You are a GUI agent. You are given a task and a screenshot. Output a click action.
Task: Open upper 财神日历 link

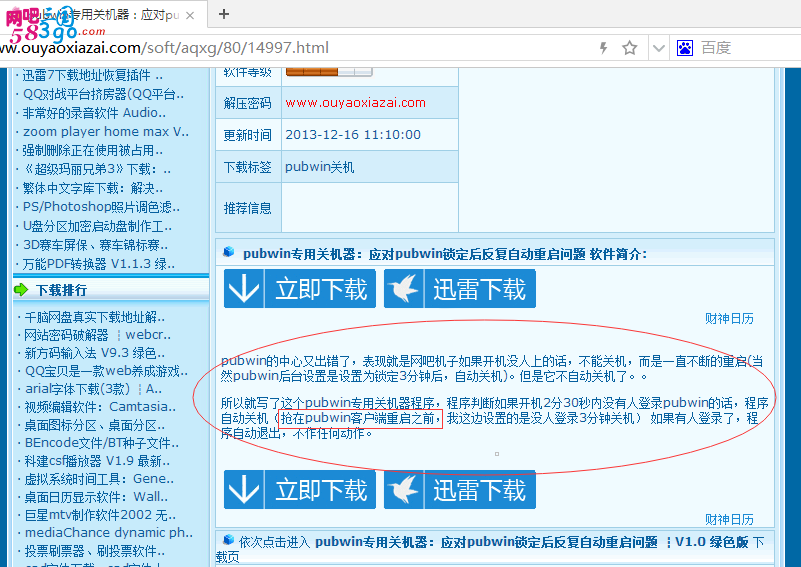coord(729,319)
